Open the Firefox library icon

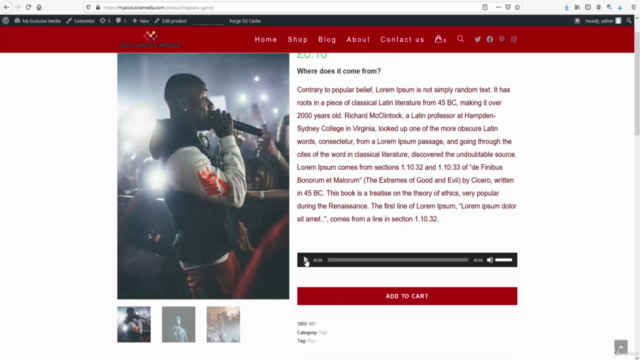(577, 7)
